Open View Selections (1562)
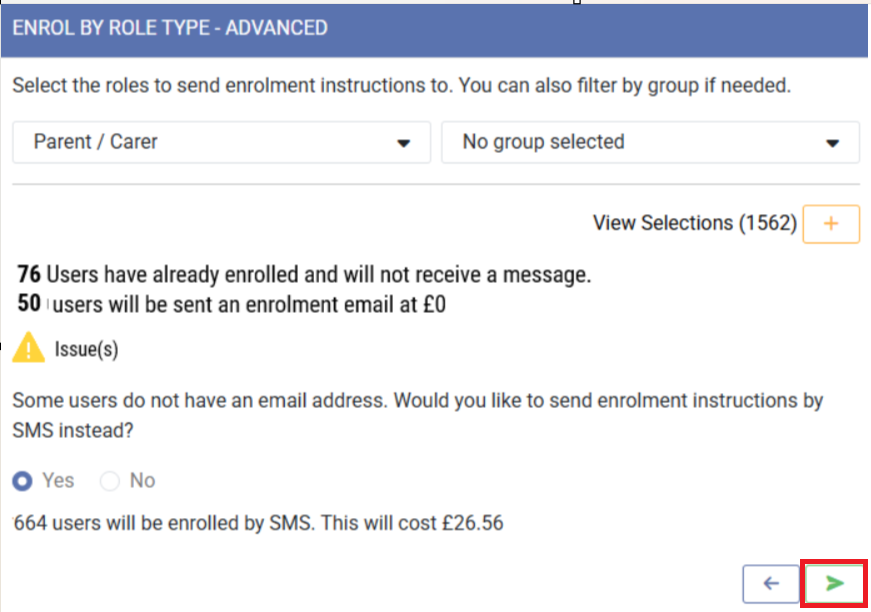The image size is (871, 612). tap(694, 223)
